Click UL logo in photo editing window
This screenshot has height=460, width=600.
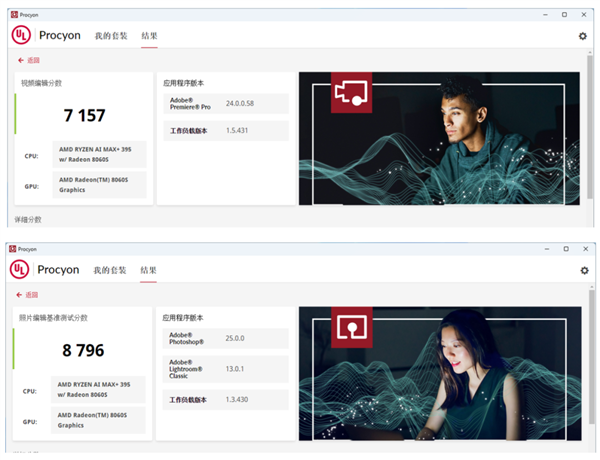[x=21, y=270]
